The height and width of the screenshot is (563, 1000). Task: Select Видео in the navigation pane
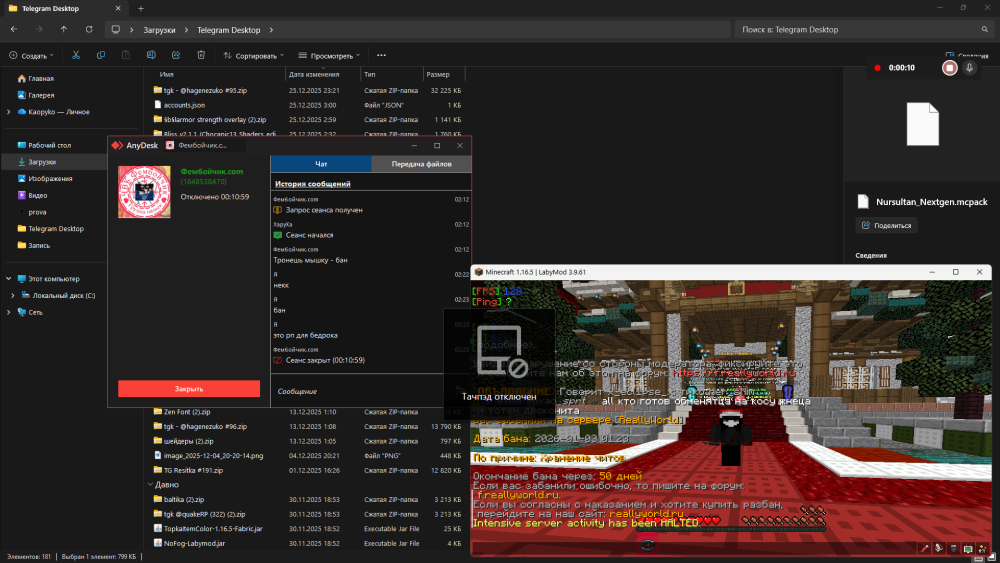pos(33,195)
